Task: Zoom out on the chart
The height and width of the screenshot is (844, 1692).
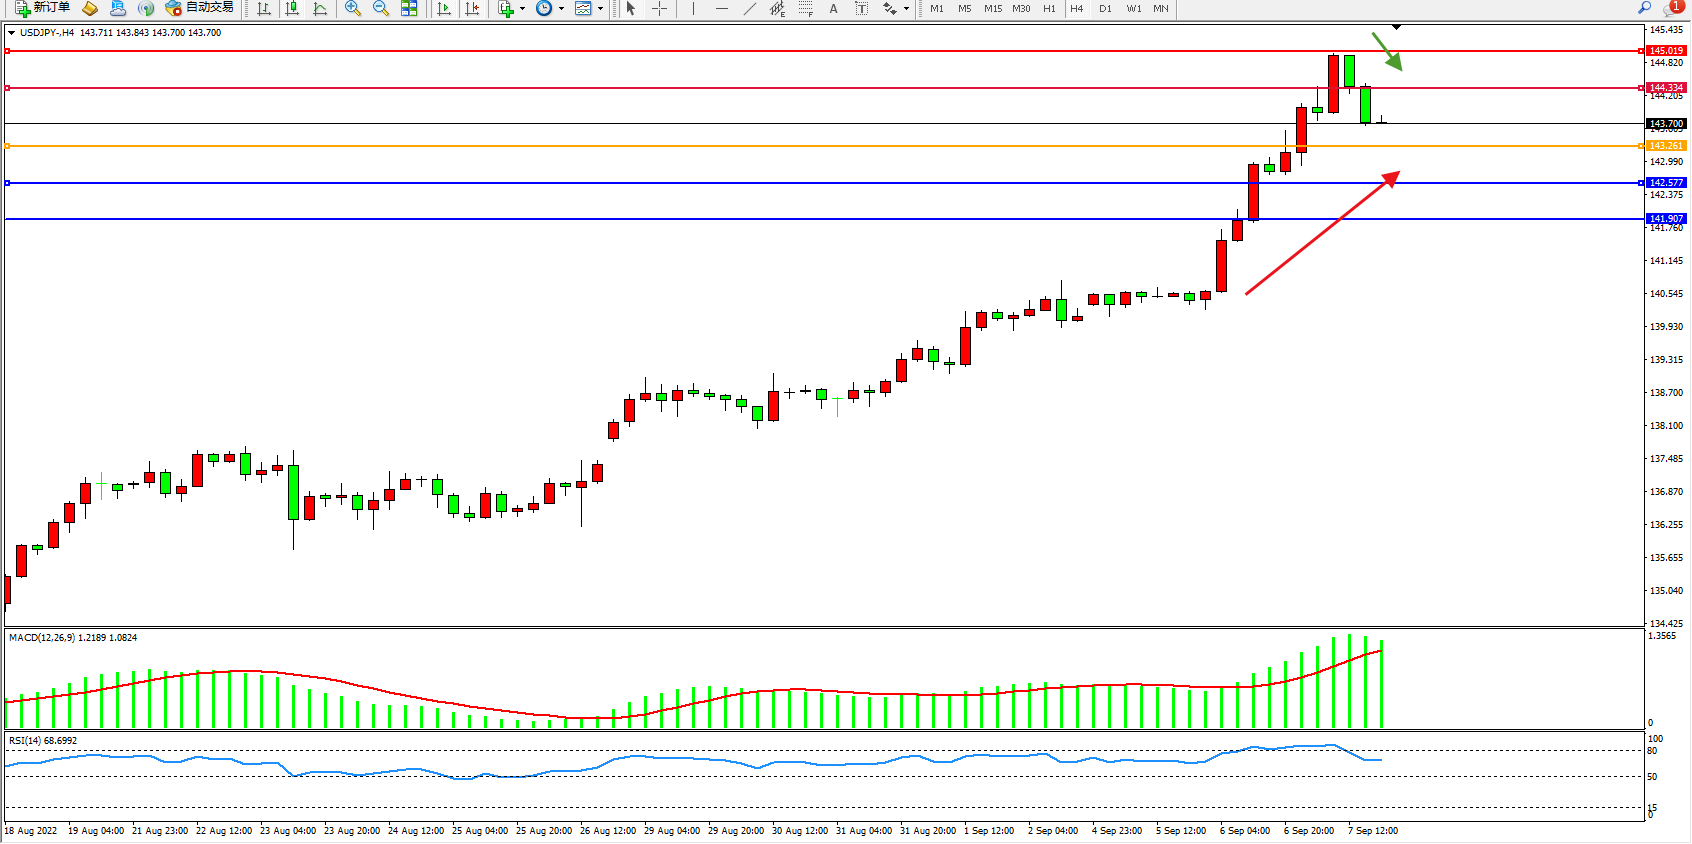Action: (x=381, y=8)
